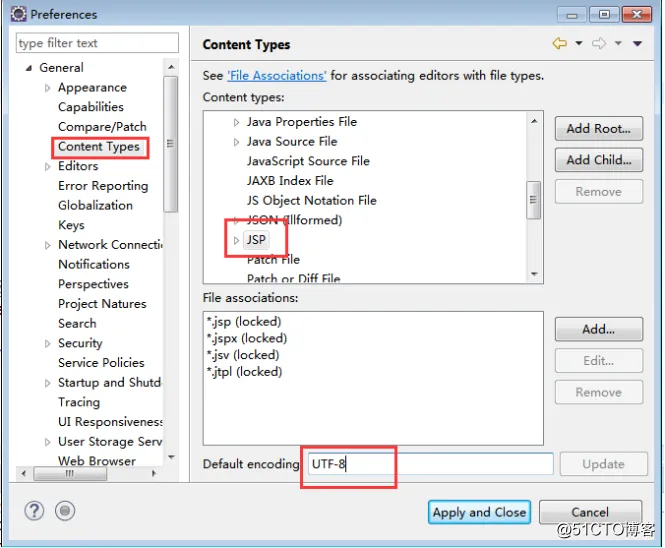Select *.jsv (locked) file association
This screenshot has height=548, width=665.
(x=243, y=355)
